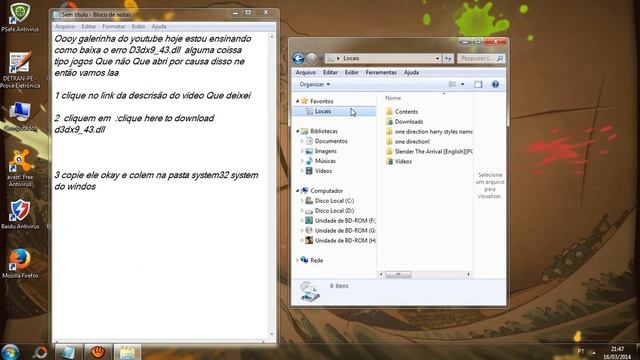Image resolution: width=640 pixels, height=360 pixels.
Task: Open the Notepad taskbar button
Action: 69,352
